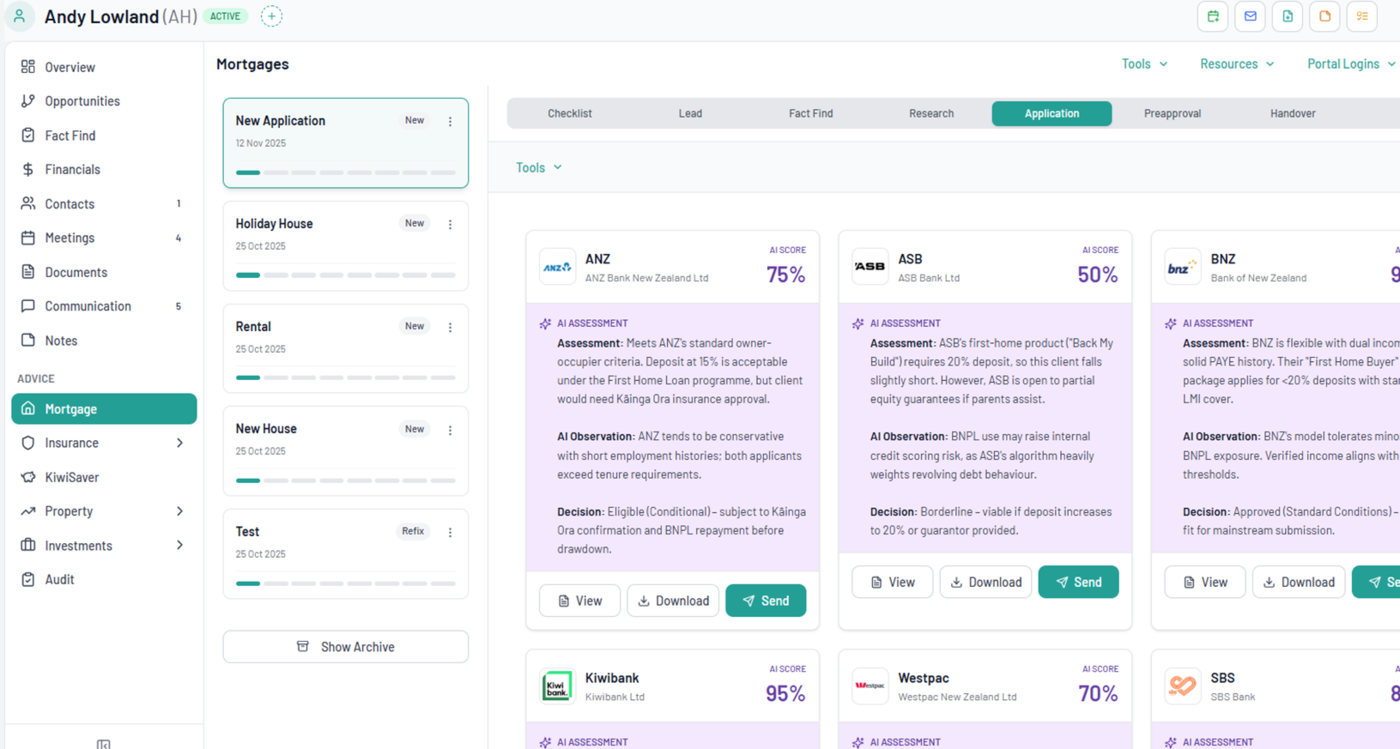This screenshot has width=1400, height=749.
Task: Click the Kiwibank logo thumbnail
Action: pos(557,686)
